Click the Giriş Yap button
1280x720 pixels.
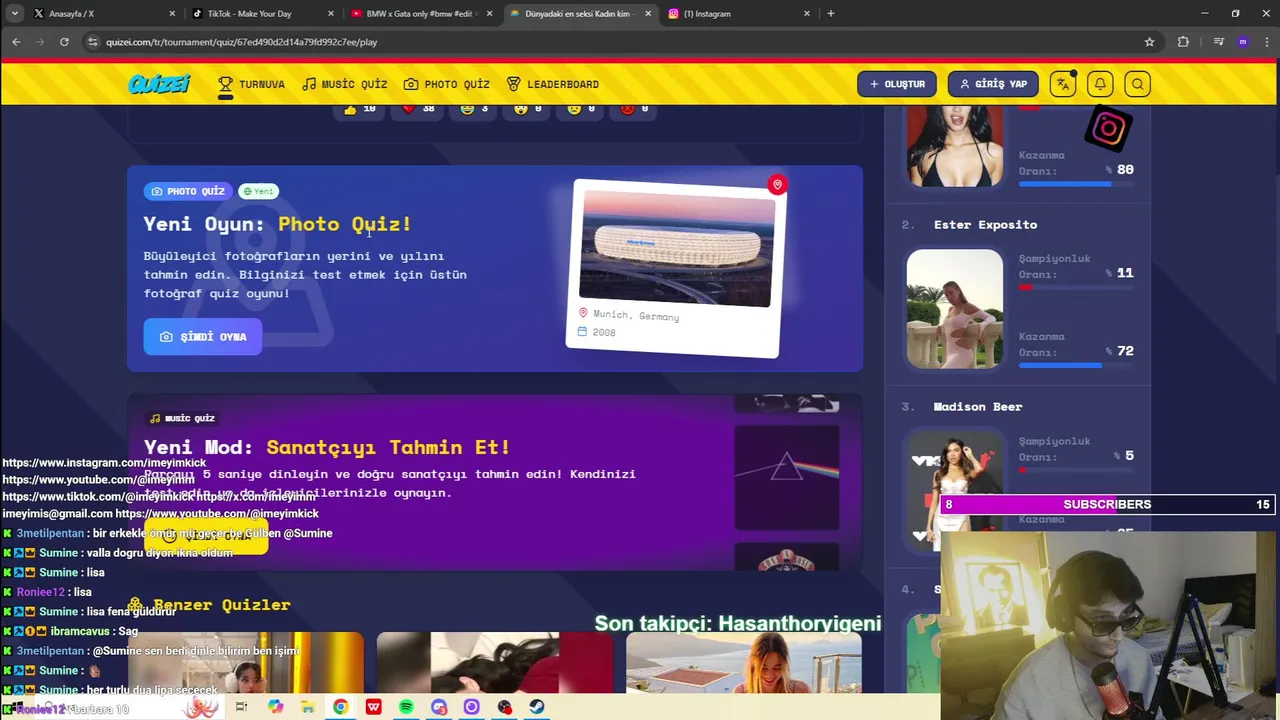pos(993,84)
